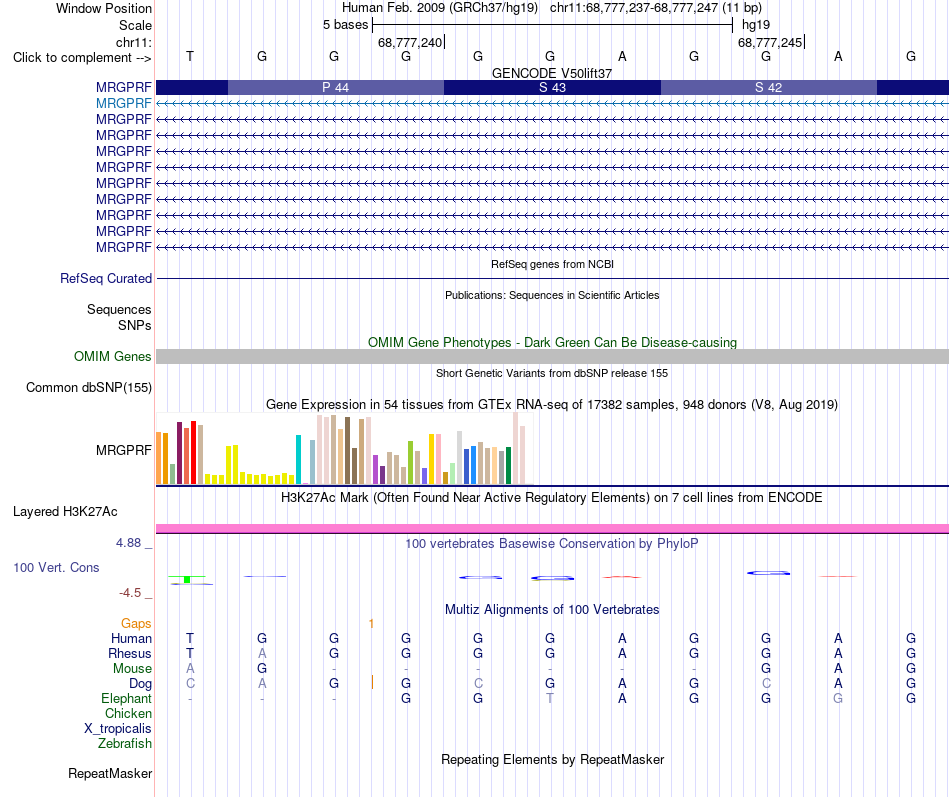
Task: Click the orange insertion mark in the Dog row
Action: pos(372,683)
